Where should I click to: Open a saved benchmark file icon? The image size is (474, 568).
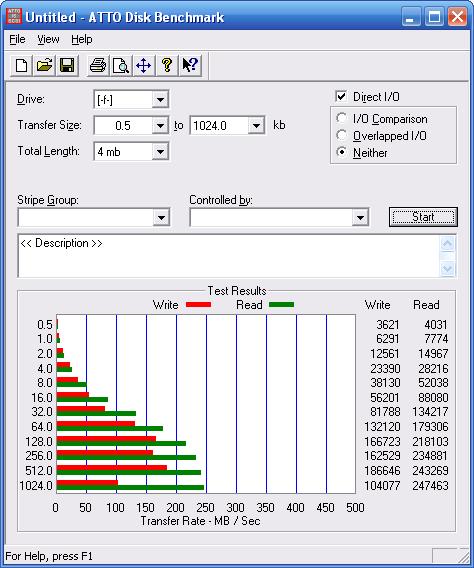tap(44, 66)
